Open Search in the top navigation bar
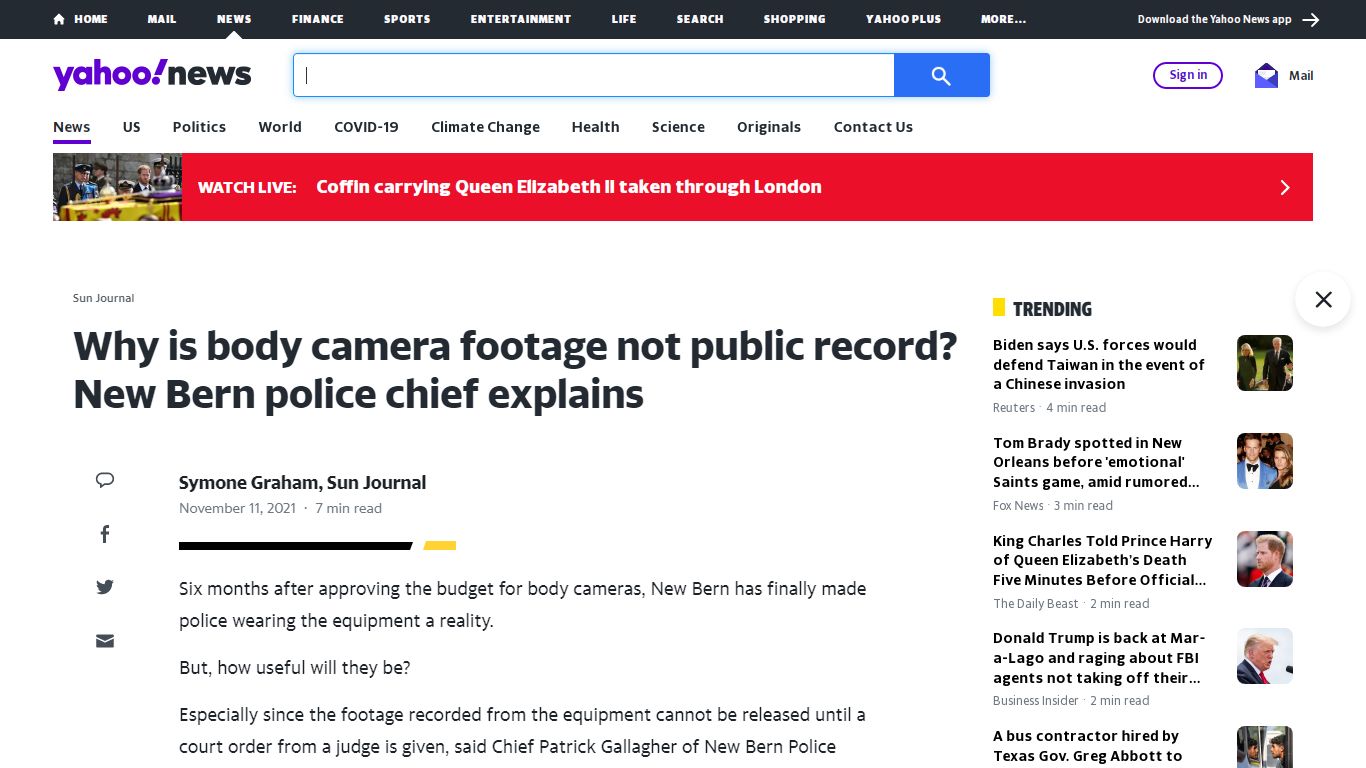 (700, 19)
